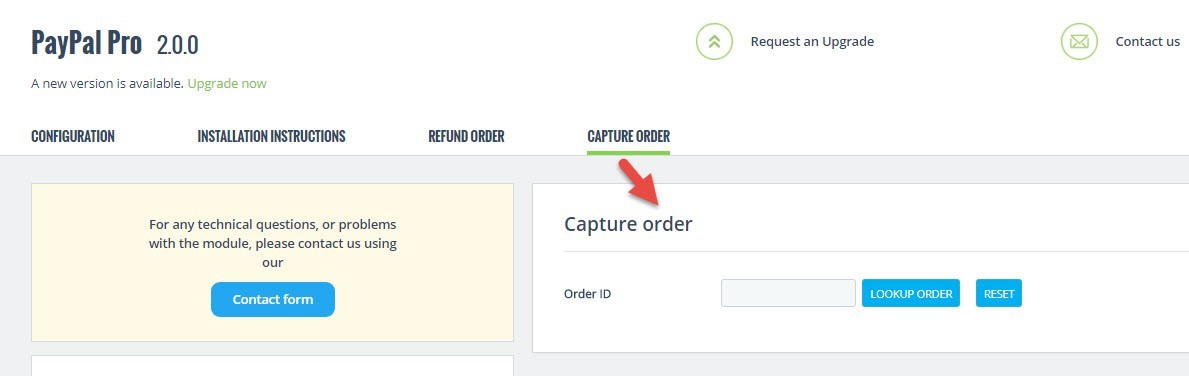Click the Order ID field label
Screen dimensions: 1189x376
pos(588,294)
